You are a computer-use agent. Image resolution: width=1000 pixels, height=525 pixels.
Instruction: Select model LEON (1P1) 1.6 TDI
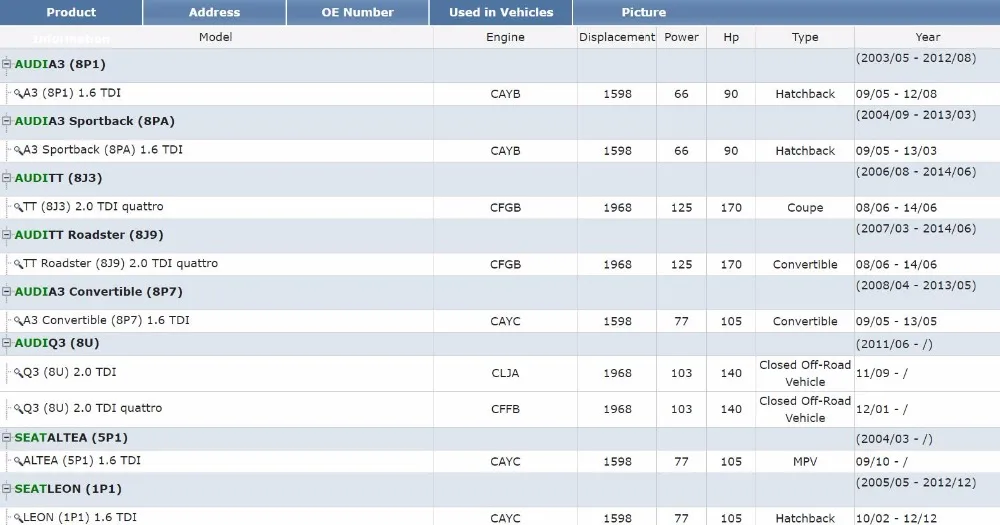point(80,517)
